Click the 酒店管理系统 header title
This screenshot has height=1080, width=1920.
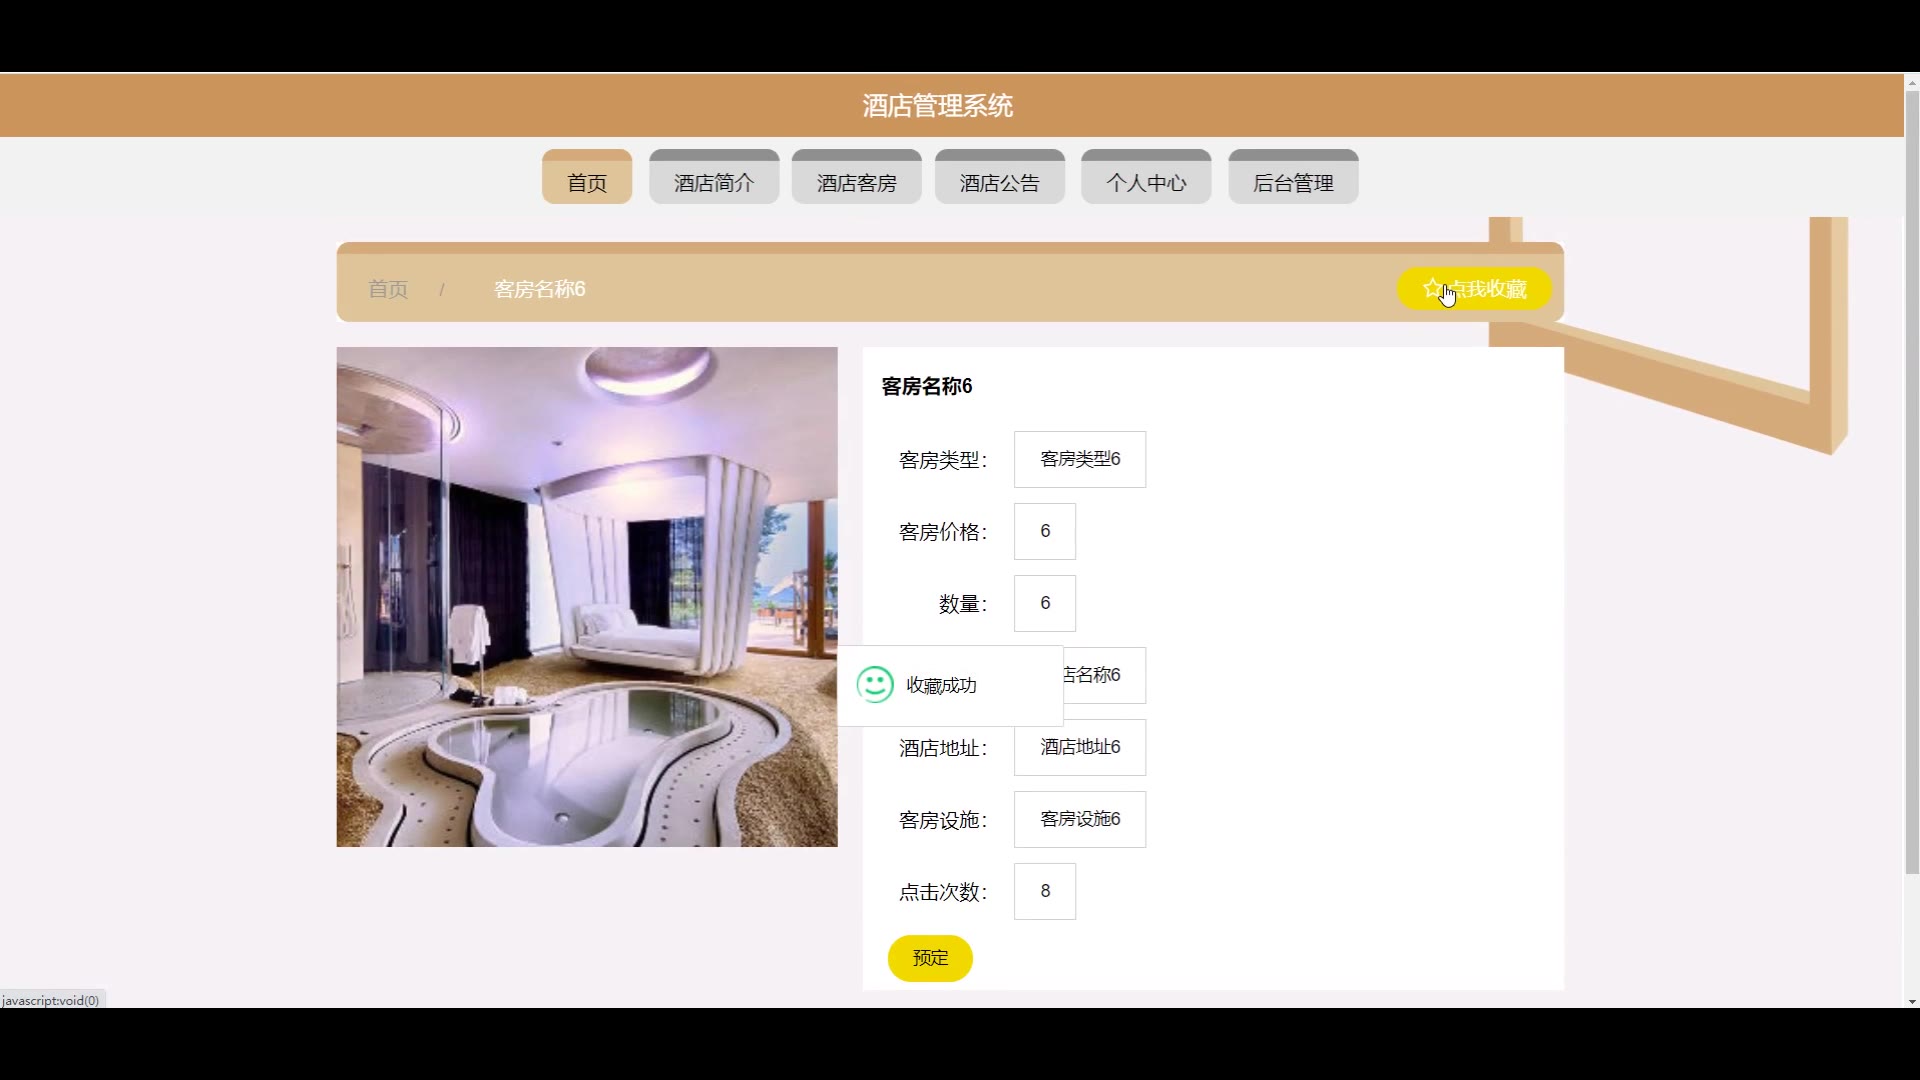(938, 105)
